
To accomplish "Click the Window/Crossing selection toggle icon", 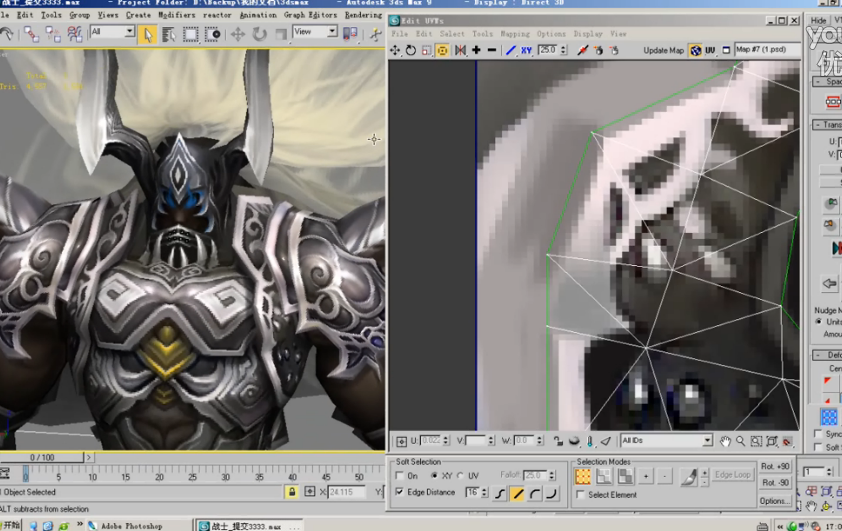I will pos(213,34).
